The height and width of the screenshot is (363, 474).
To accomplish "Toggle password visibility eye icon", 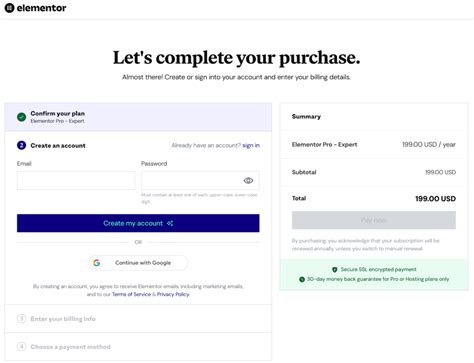I will pos(248,180).
